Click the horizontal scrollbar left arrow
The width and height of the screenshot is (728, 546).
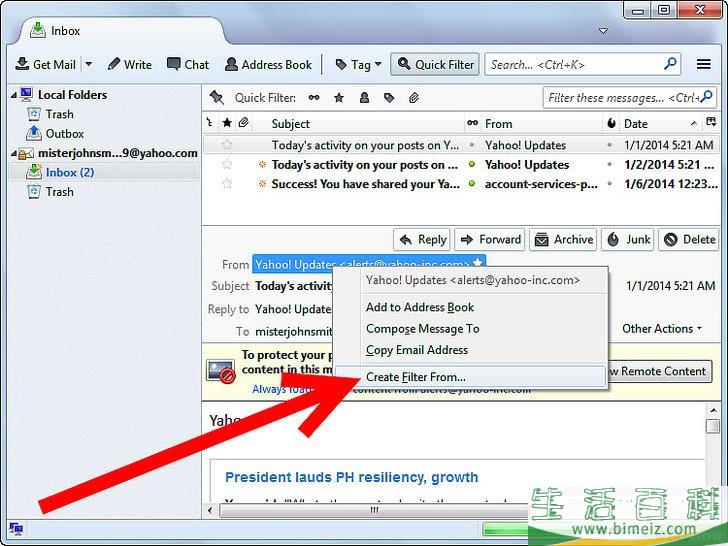coord(210,510)
